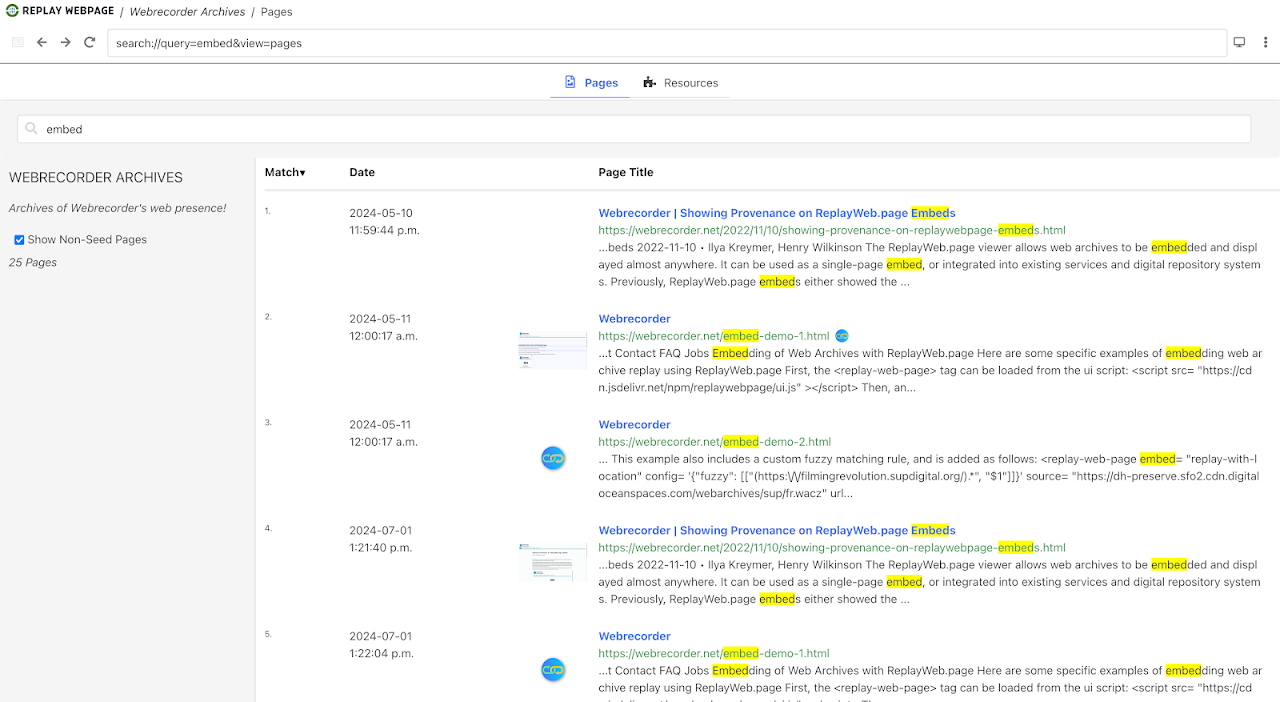Switch to the Resources tab
Viewport: 1280px width, 702px height.
(680, 83)
